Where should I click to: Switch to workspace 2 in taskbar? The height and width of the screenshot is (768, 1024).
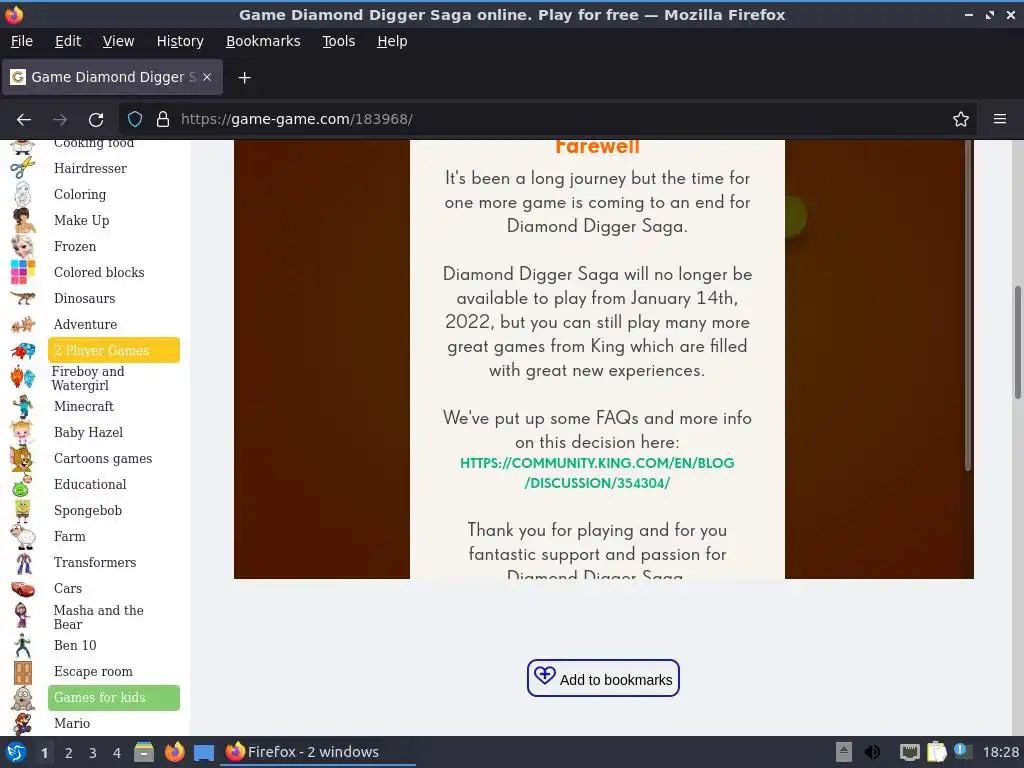point(69,753)
